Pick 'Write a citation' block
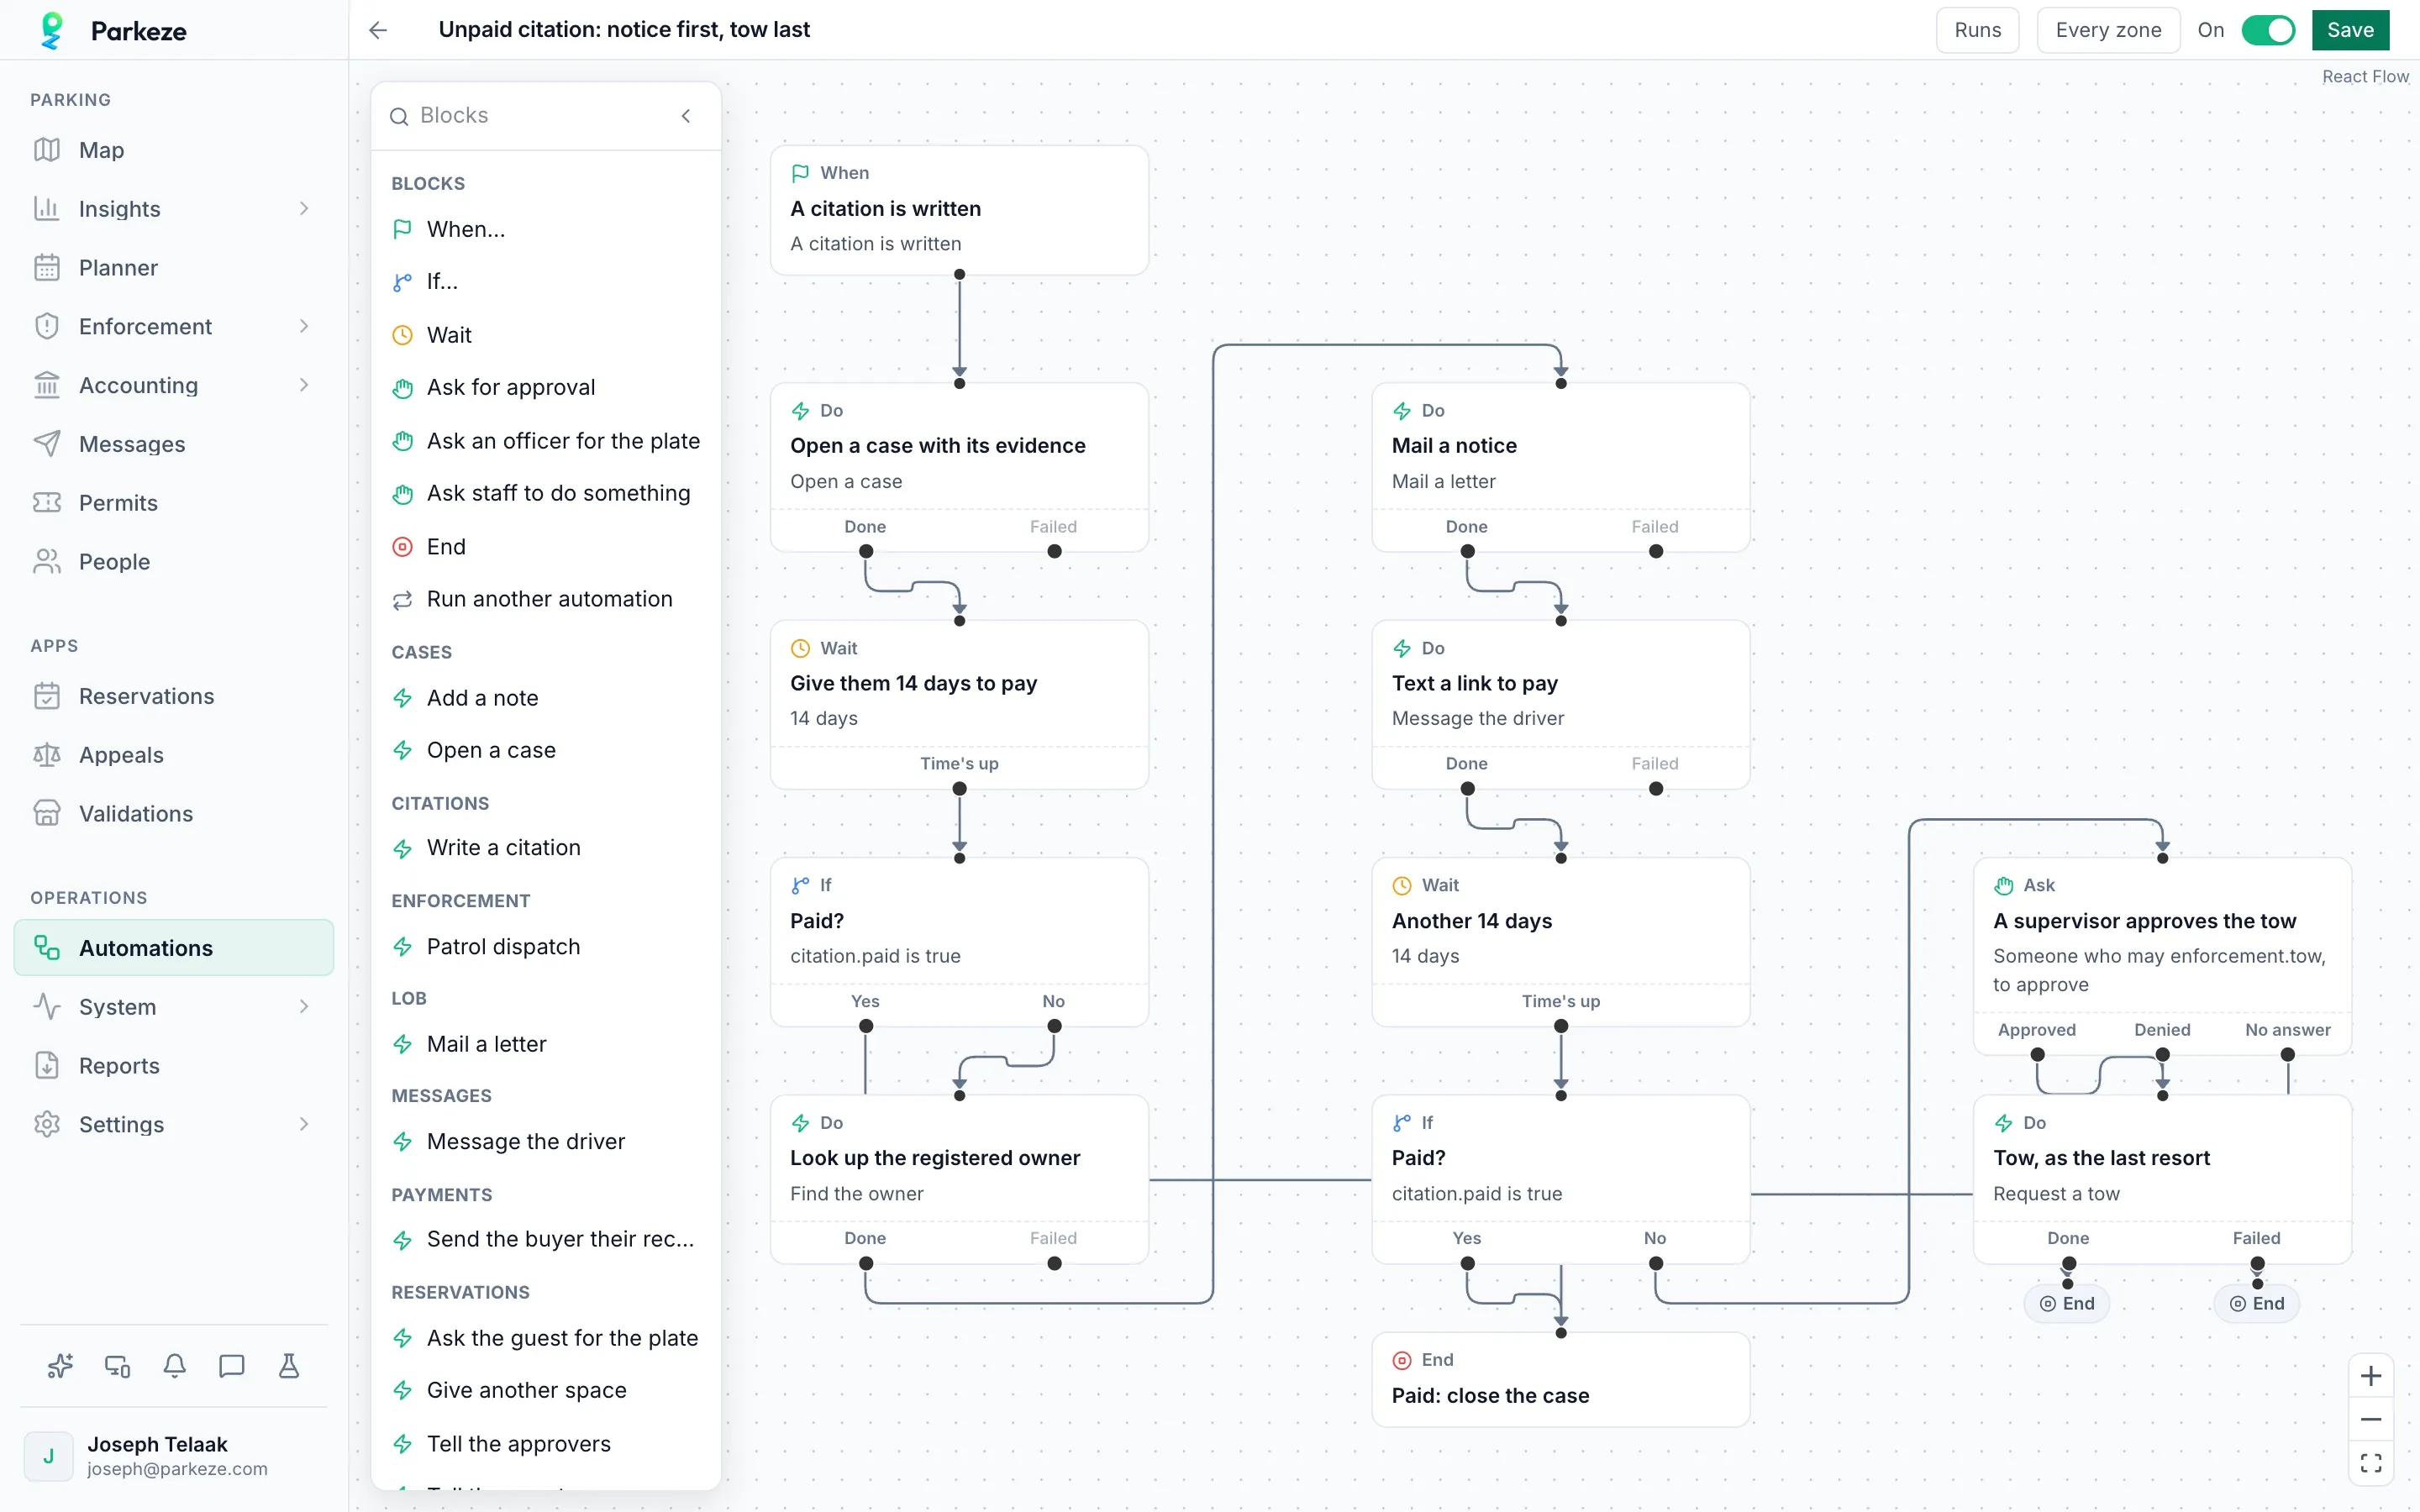This screenshot has height=1512, width=2420. 546,848
